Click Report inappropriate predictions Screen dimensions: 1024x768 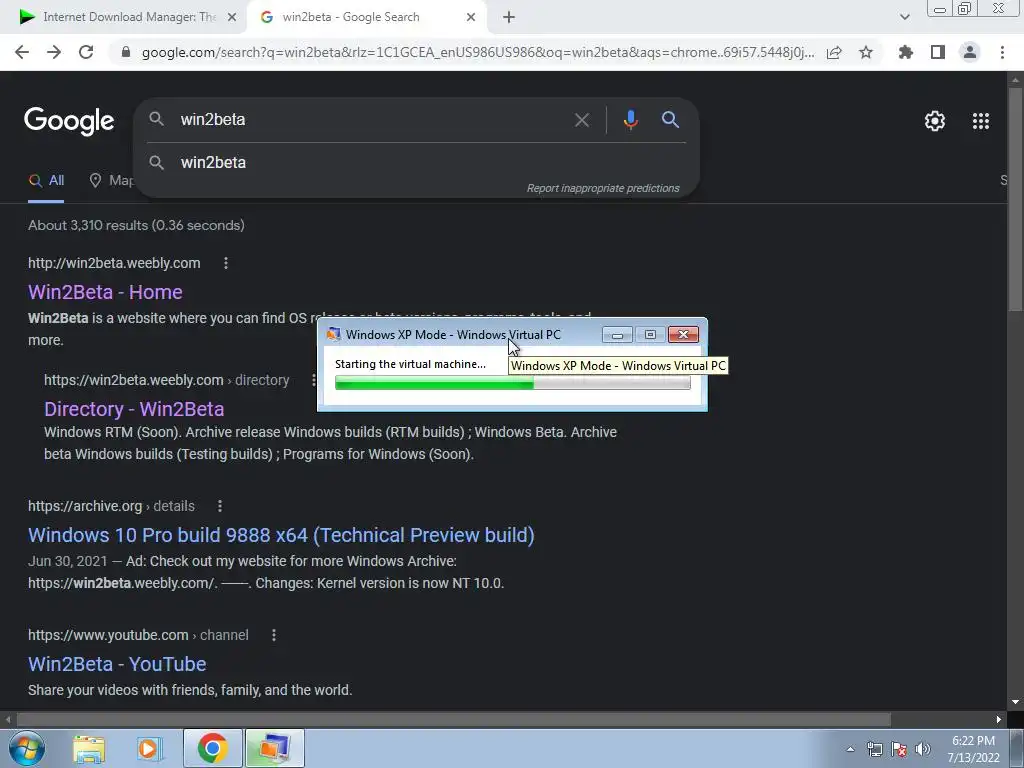[603, 189]
